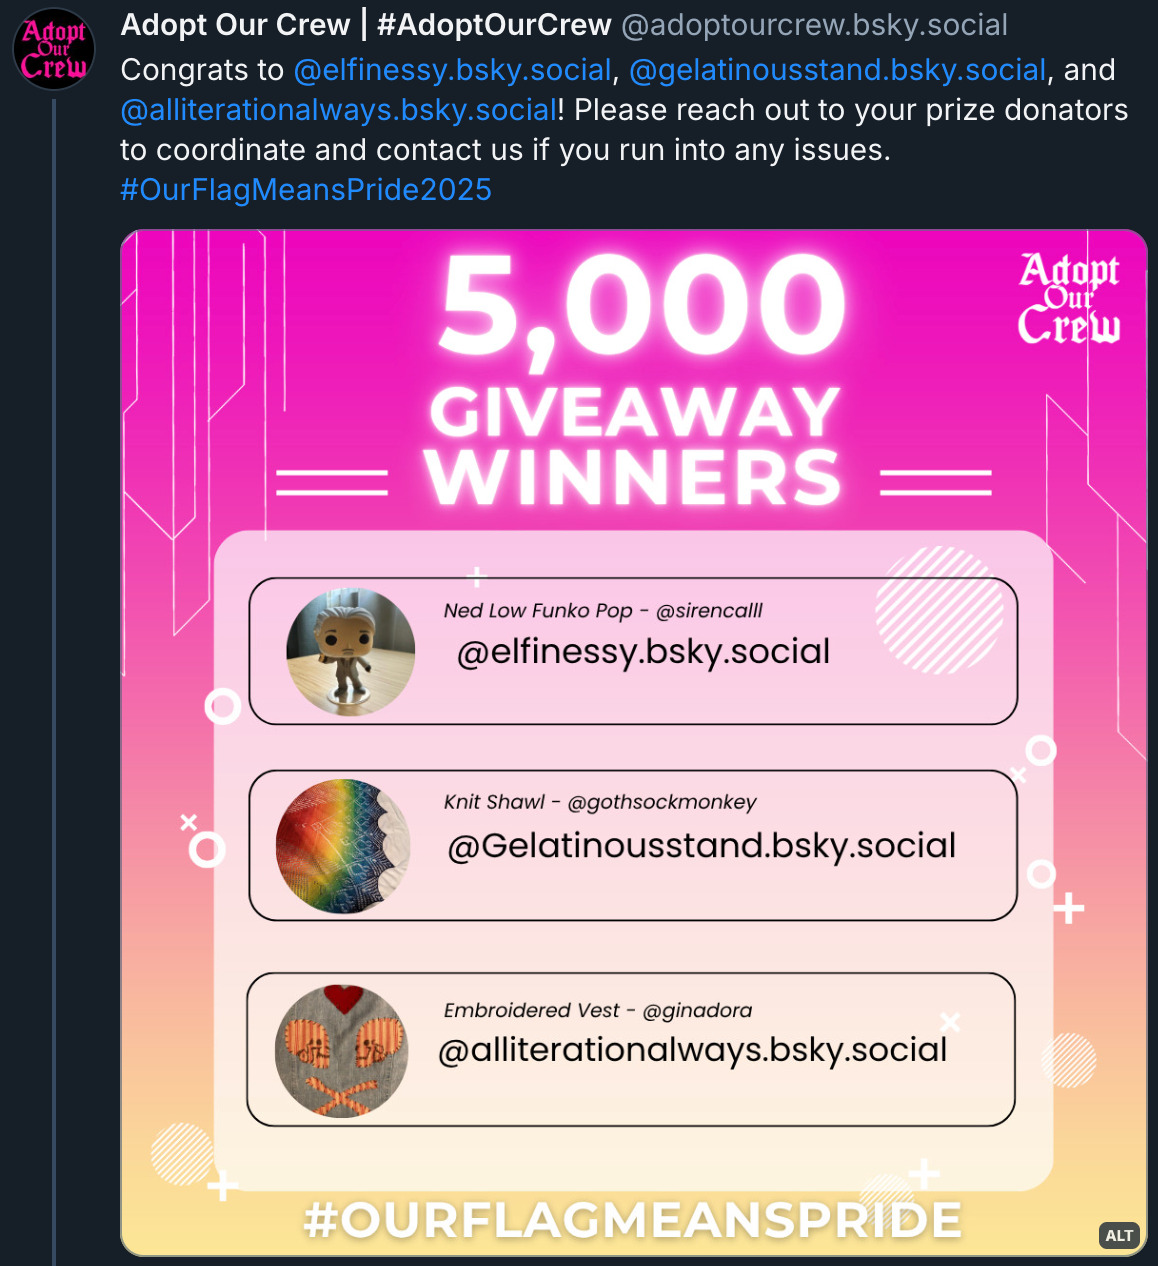
Task: Click the Adopt Our Crew logo in image
Action: 1069,298
